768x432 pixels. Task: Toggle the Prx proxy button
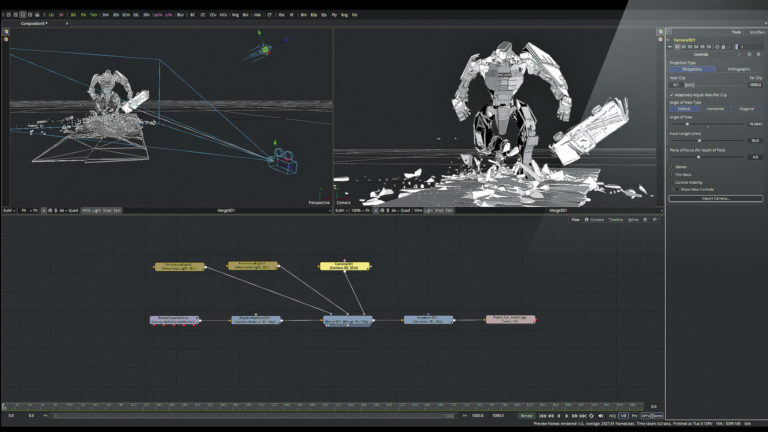(x=635, y=416)
